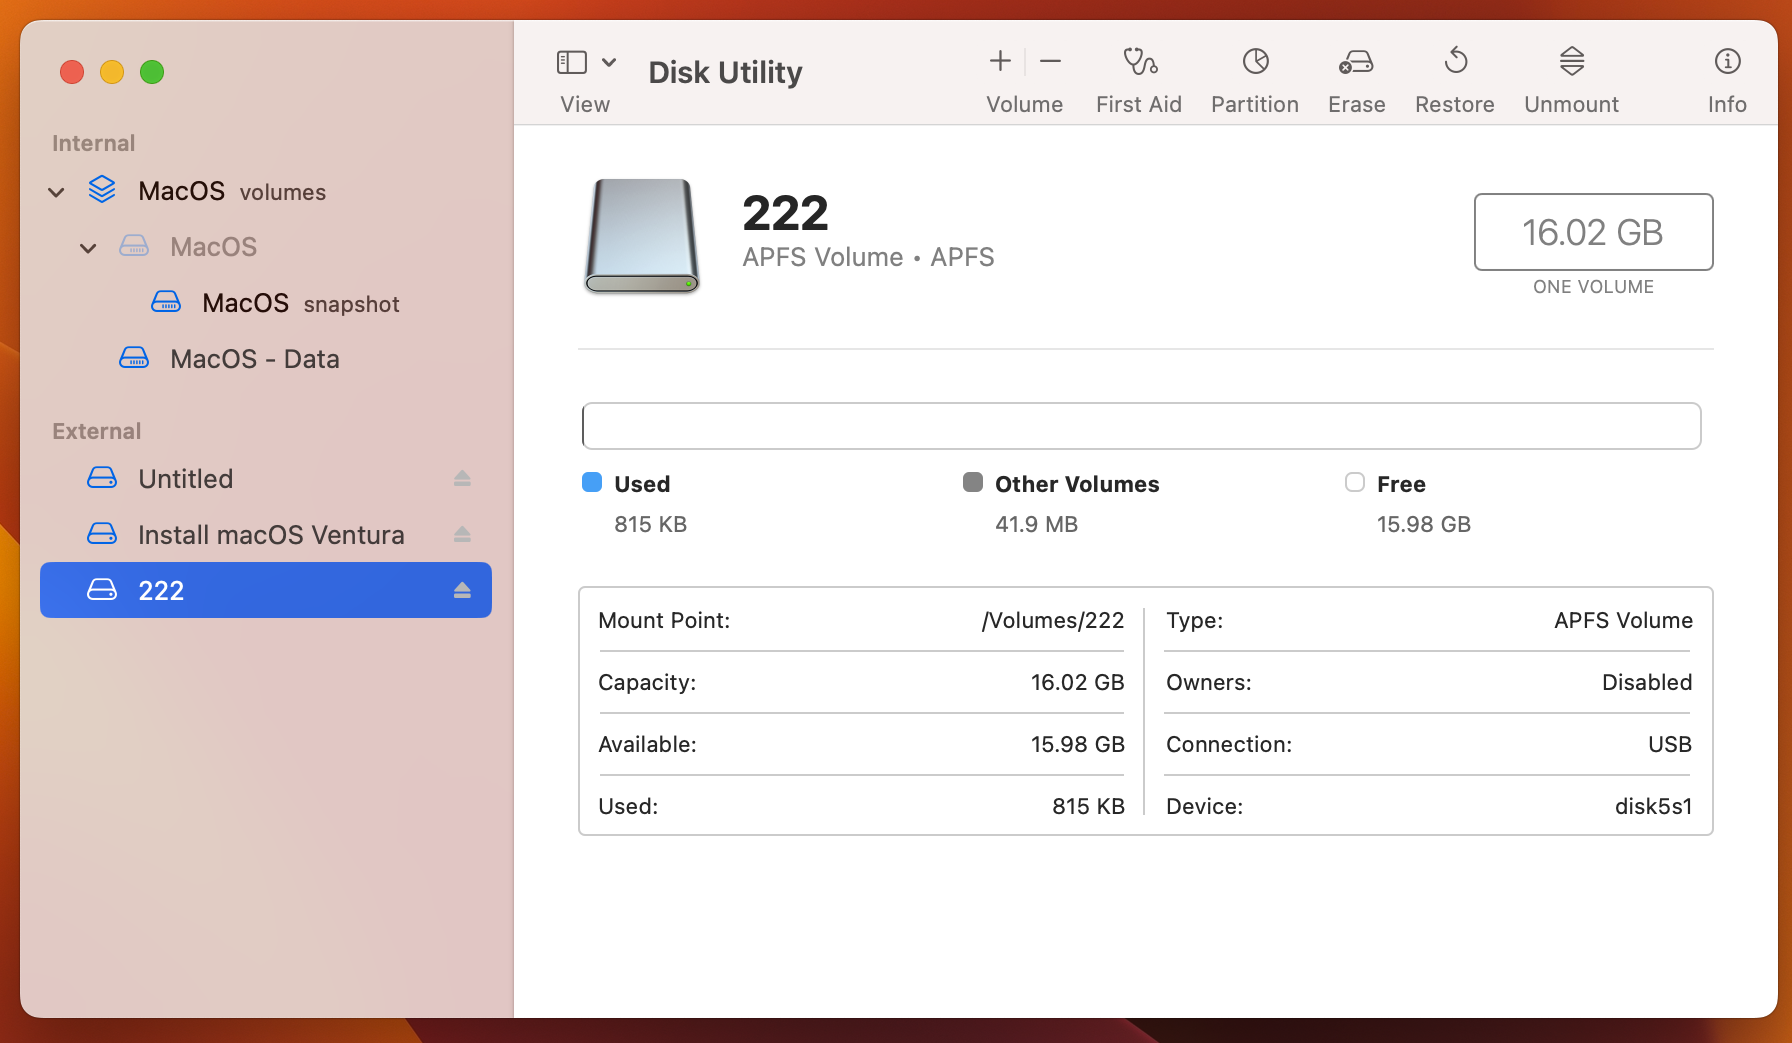Click the sidebar View icon

(x=571, y=62)
